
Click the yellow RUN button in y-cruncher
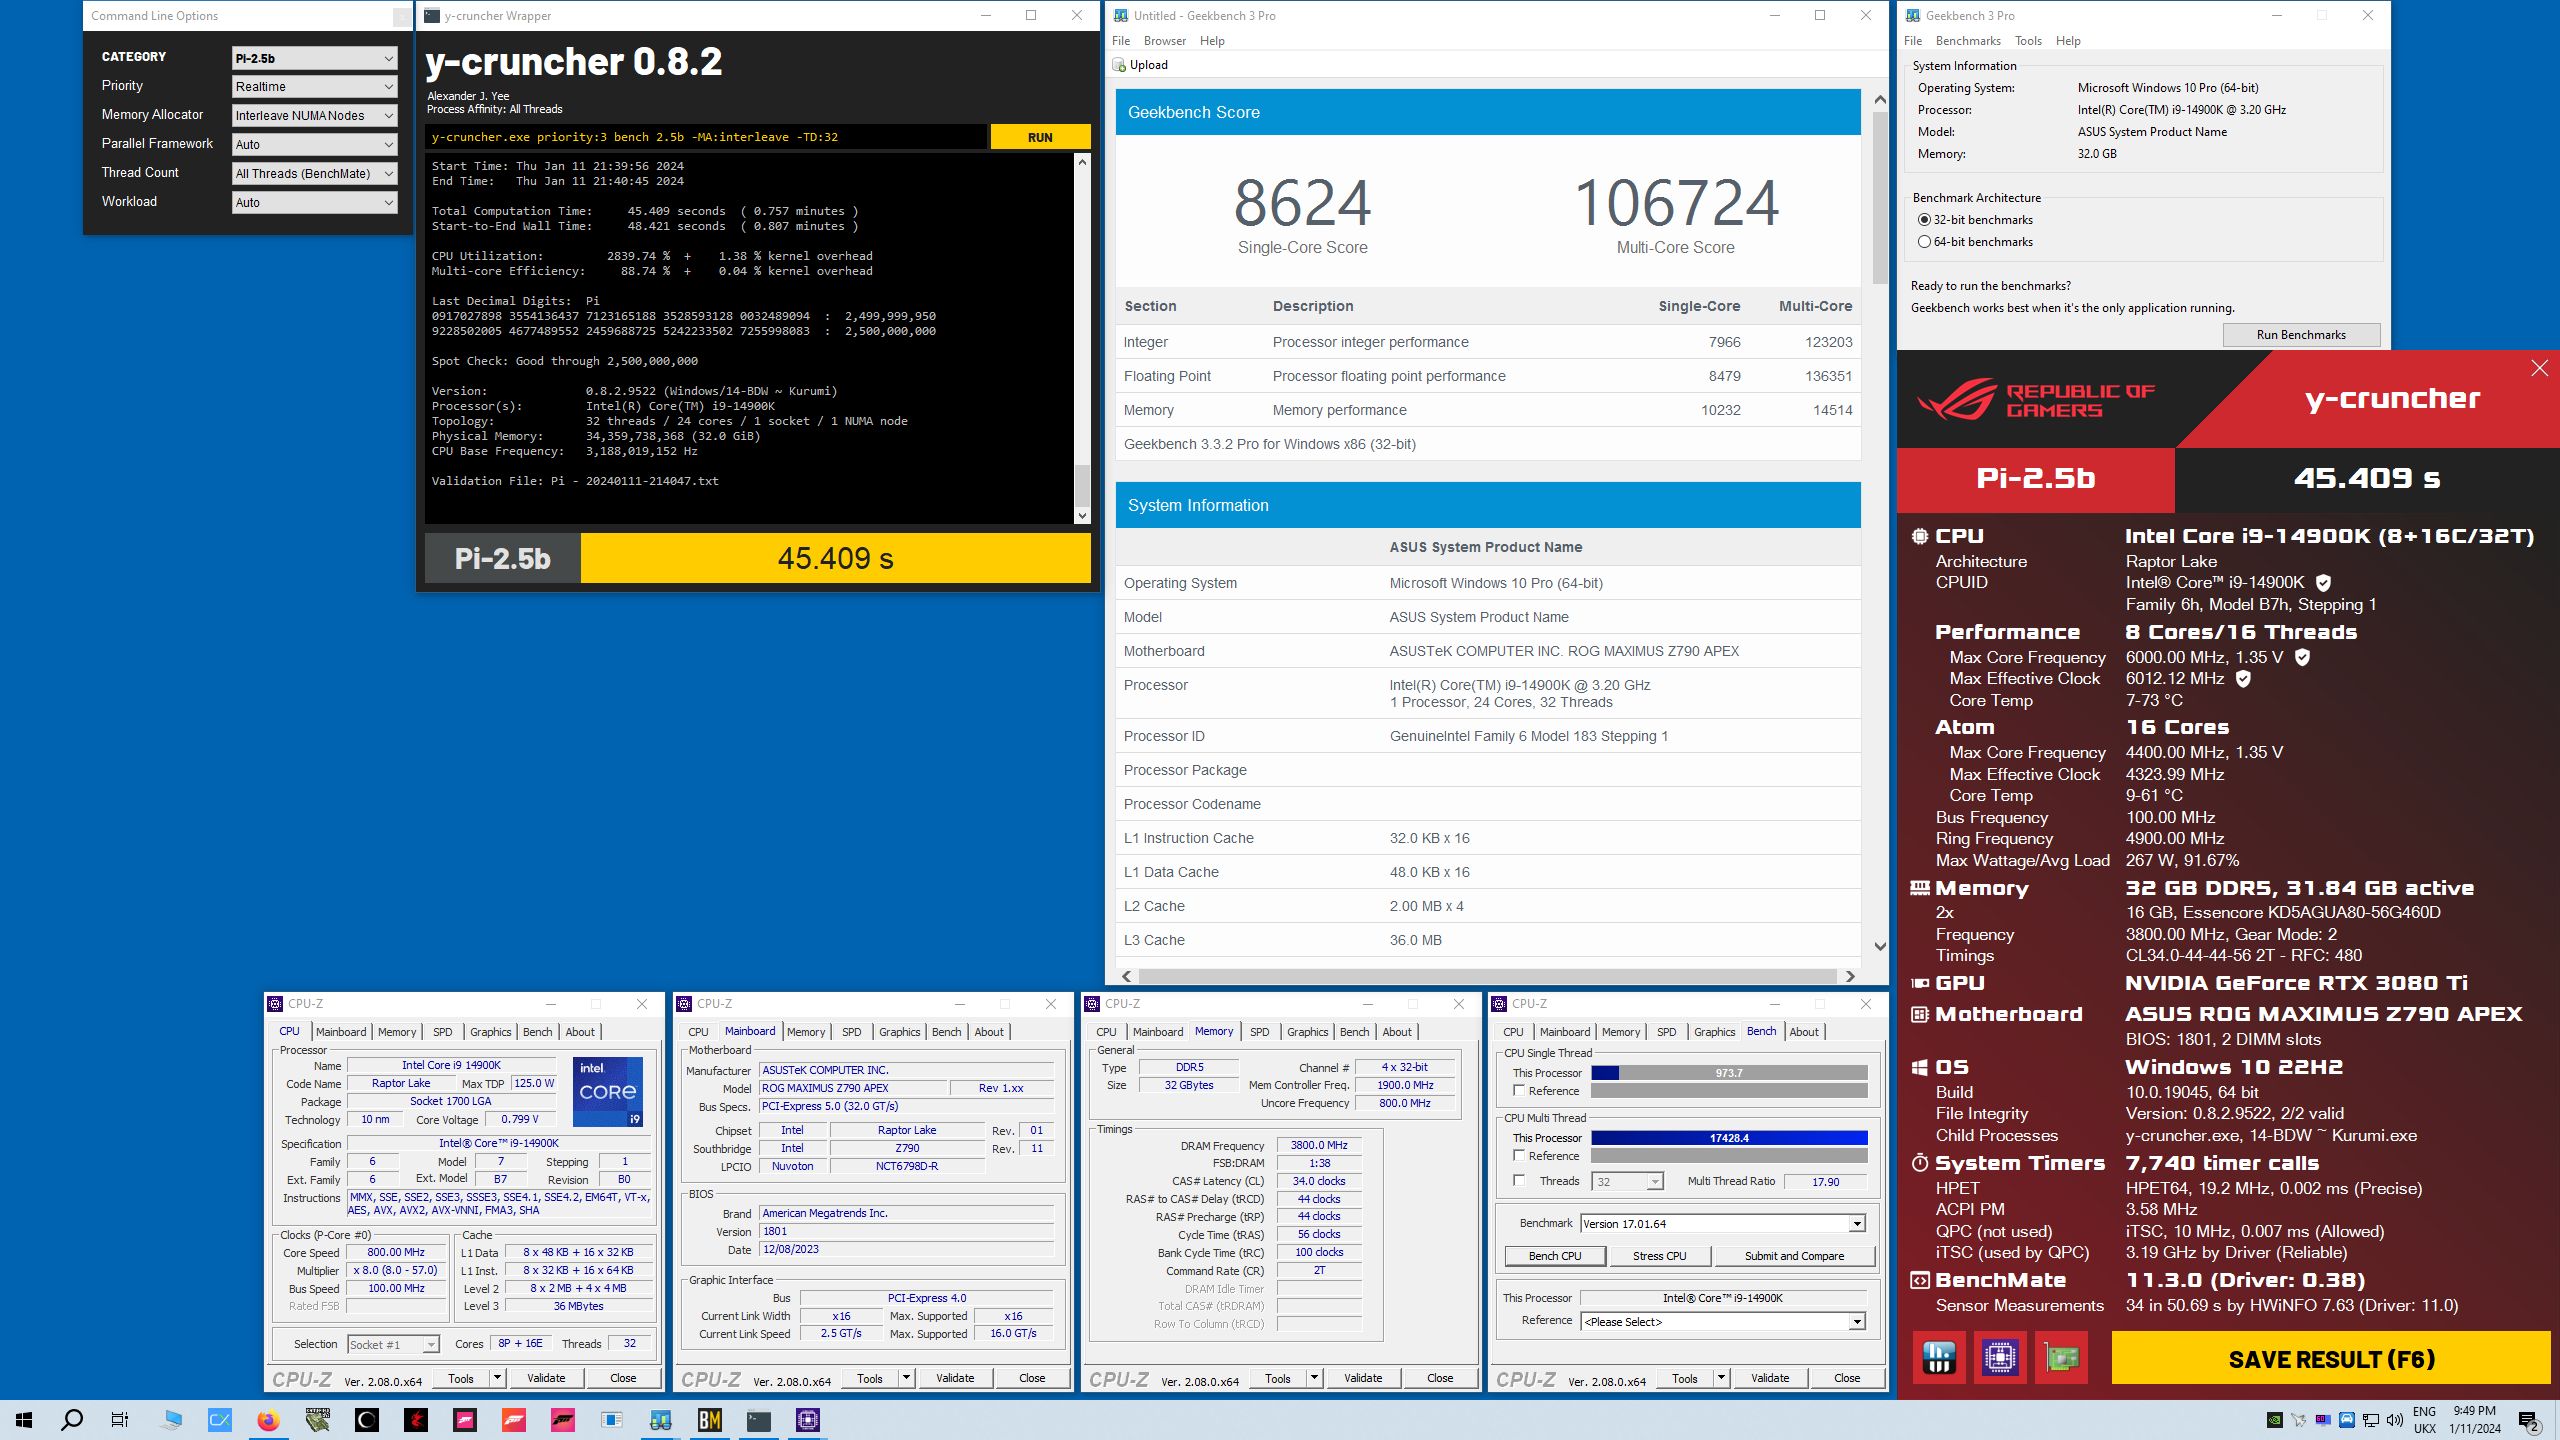pyautogui.click(x=1040, y=137)
